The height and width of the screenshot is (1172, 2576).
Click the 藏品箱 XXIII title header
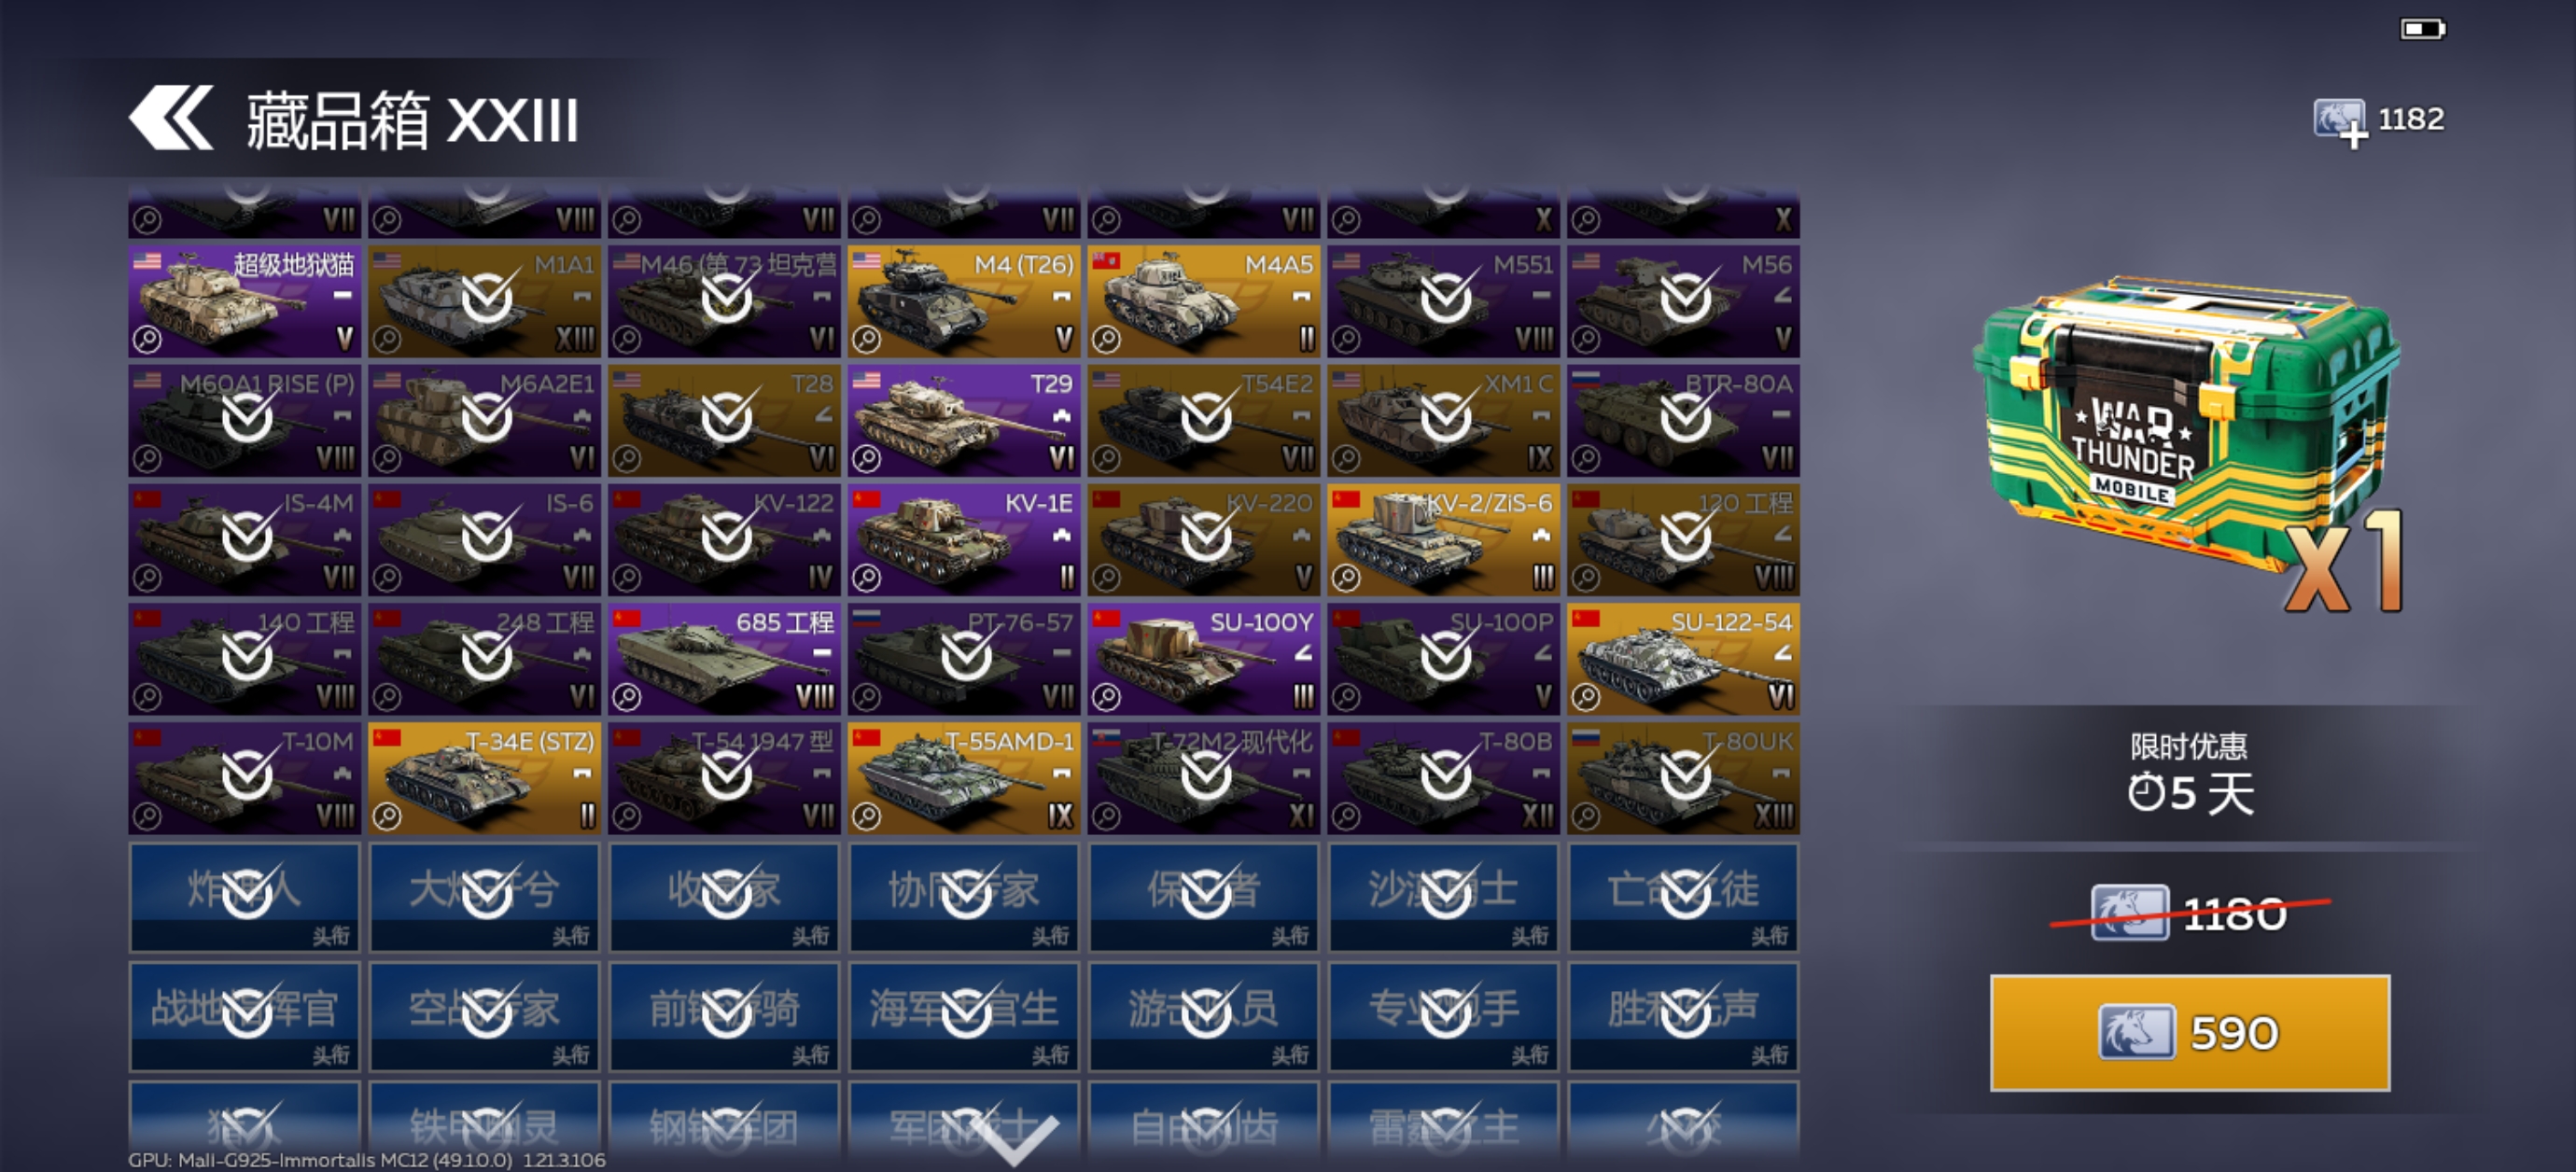click(x=412, y=120)
